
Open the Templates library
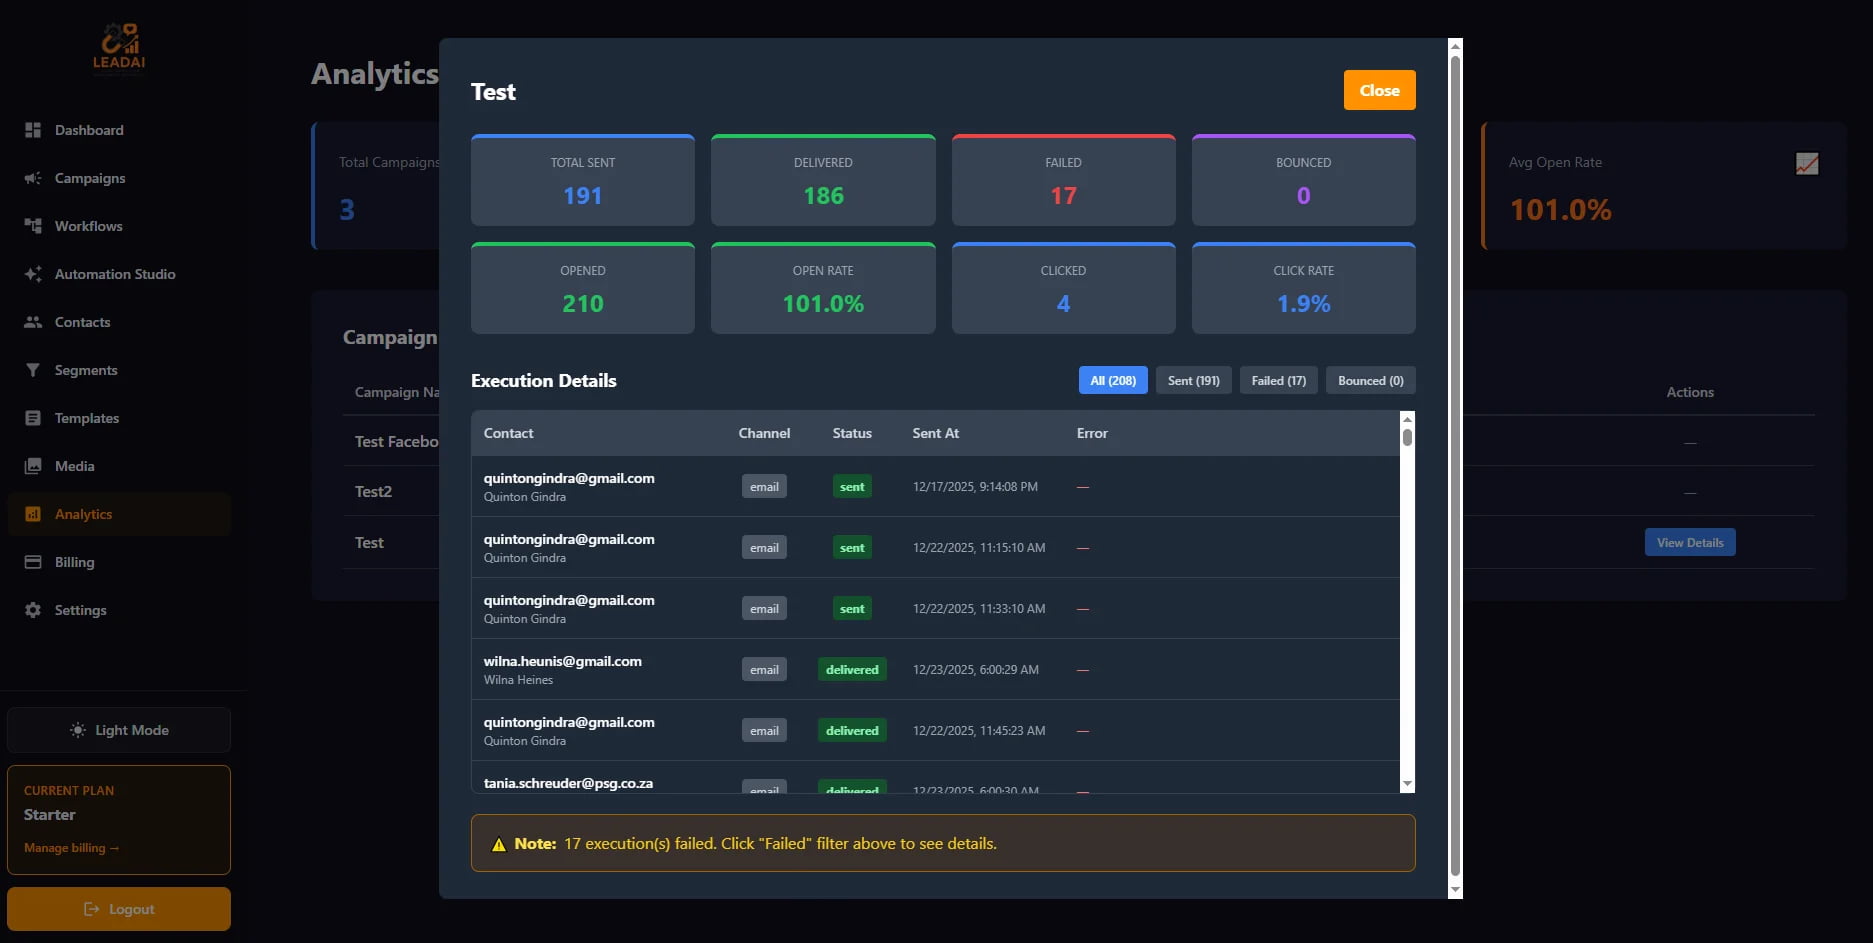click(86, 418)
